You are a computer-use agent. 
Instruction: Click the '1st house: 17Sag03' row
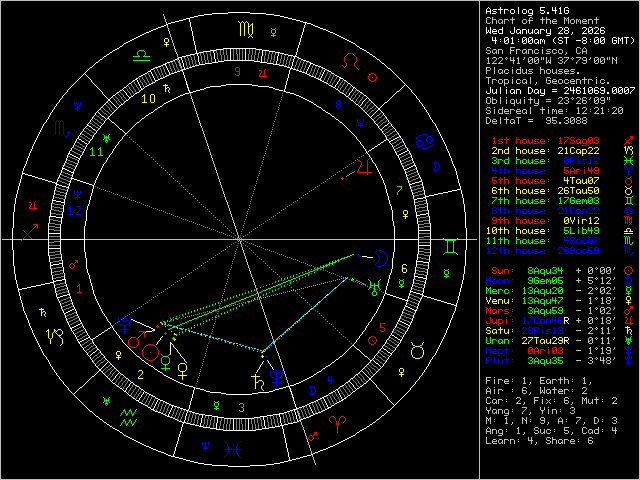click(x=545, y=141)
